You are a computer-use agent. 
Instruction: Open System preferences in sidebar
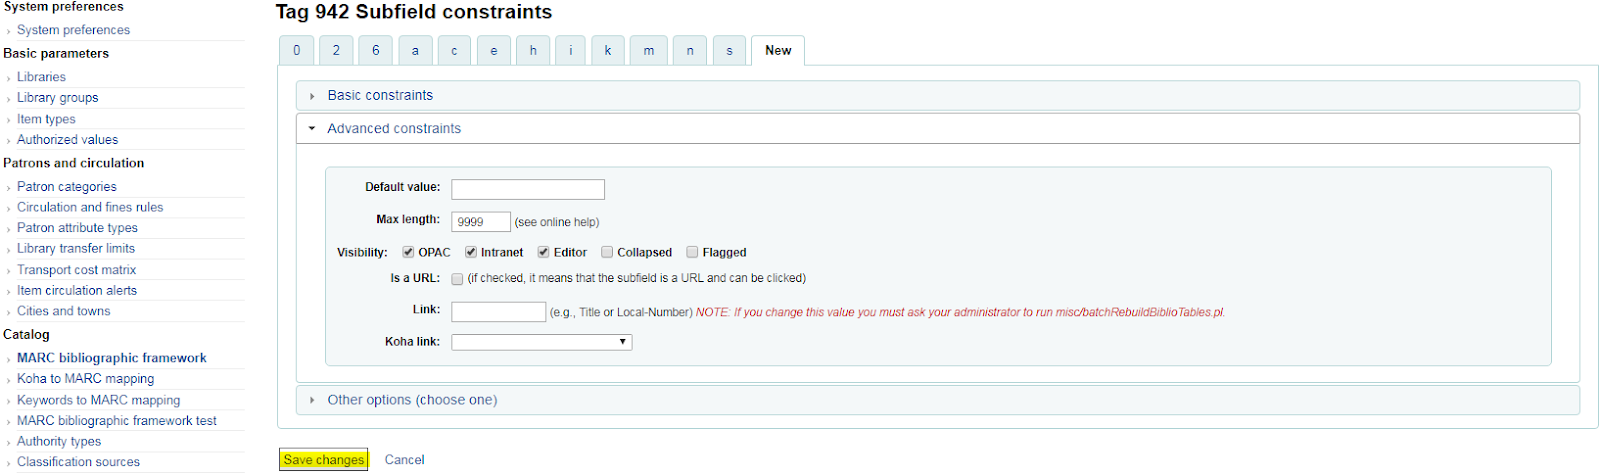click(x=73, y=30)
